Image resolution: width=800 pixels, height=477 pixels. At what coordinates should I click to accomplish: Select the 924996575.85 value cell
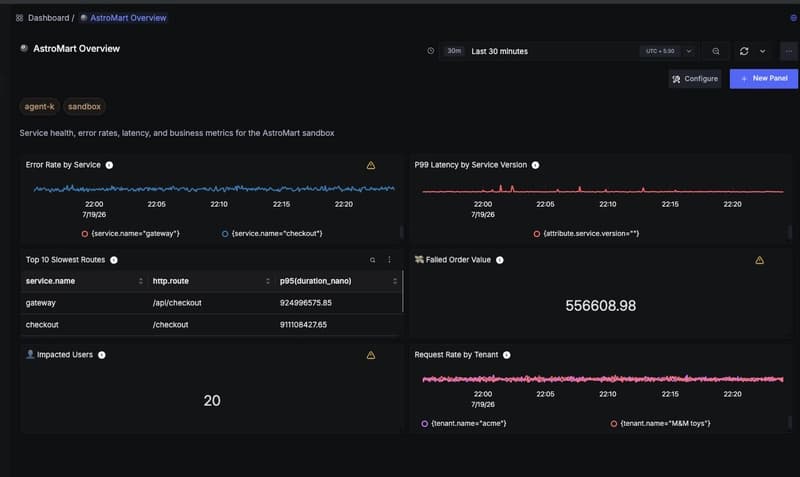coord(306,303)
